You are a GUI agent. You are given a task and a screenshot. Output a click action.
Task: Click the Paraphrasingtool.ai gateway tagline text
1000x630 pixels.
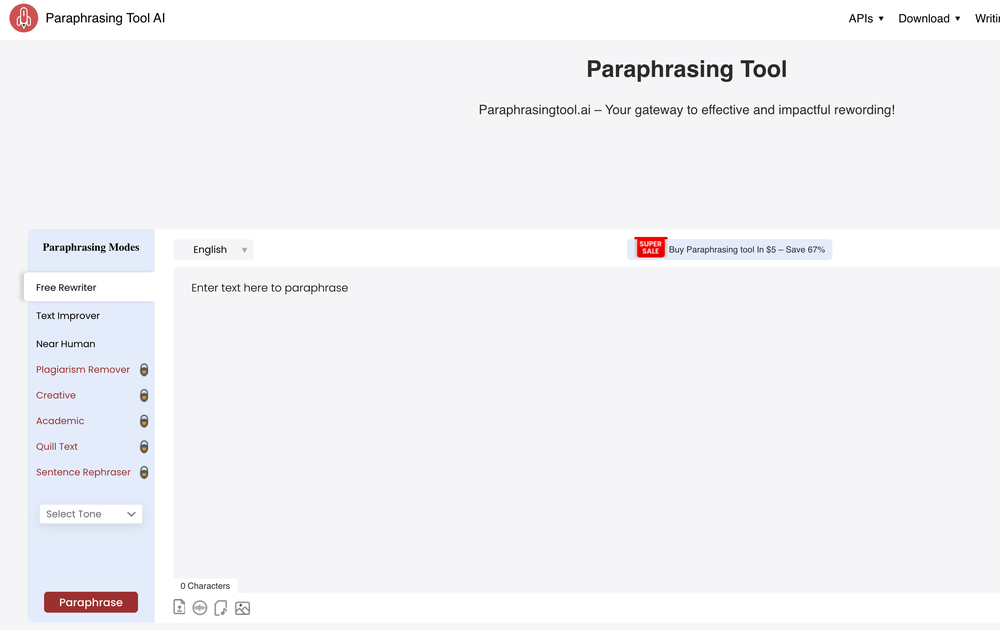(x=687, y=110)
